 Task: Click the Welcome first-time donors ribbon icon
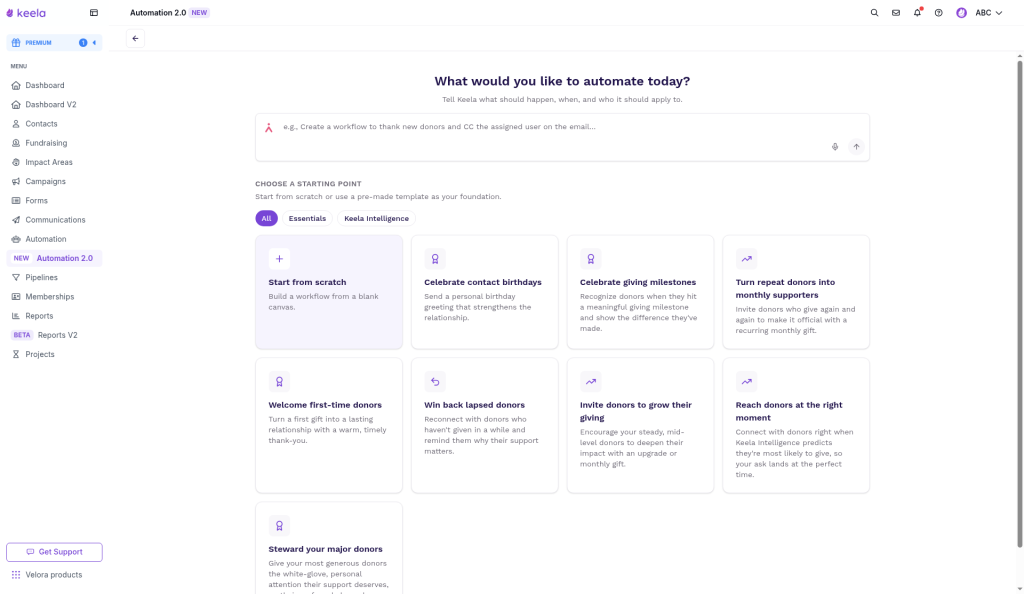(x=280, y=382)
